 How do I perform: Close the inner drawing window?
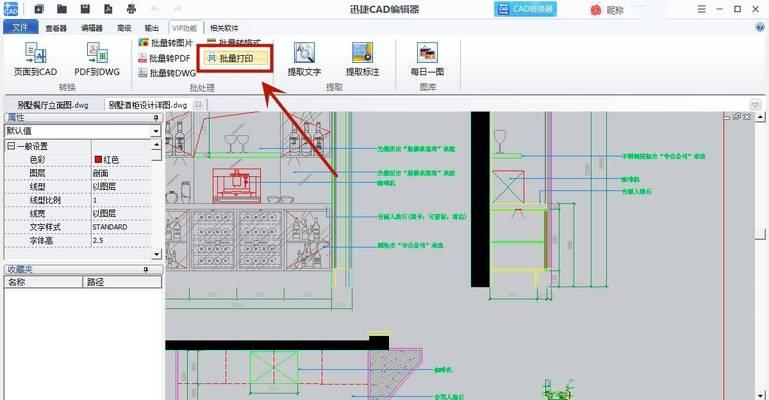(746, 117)
